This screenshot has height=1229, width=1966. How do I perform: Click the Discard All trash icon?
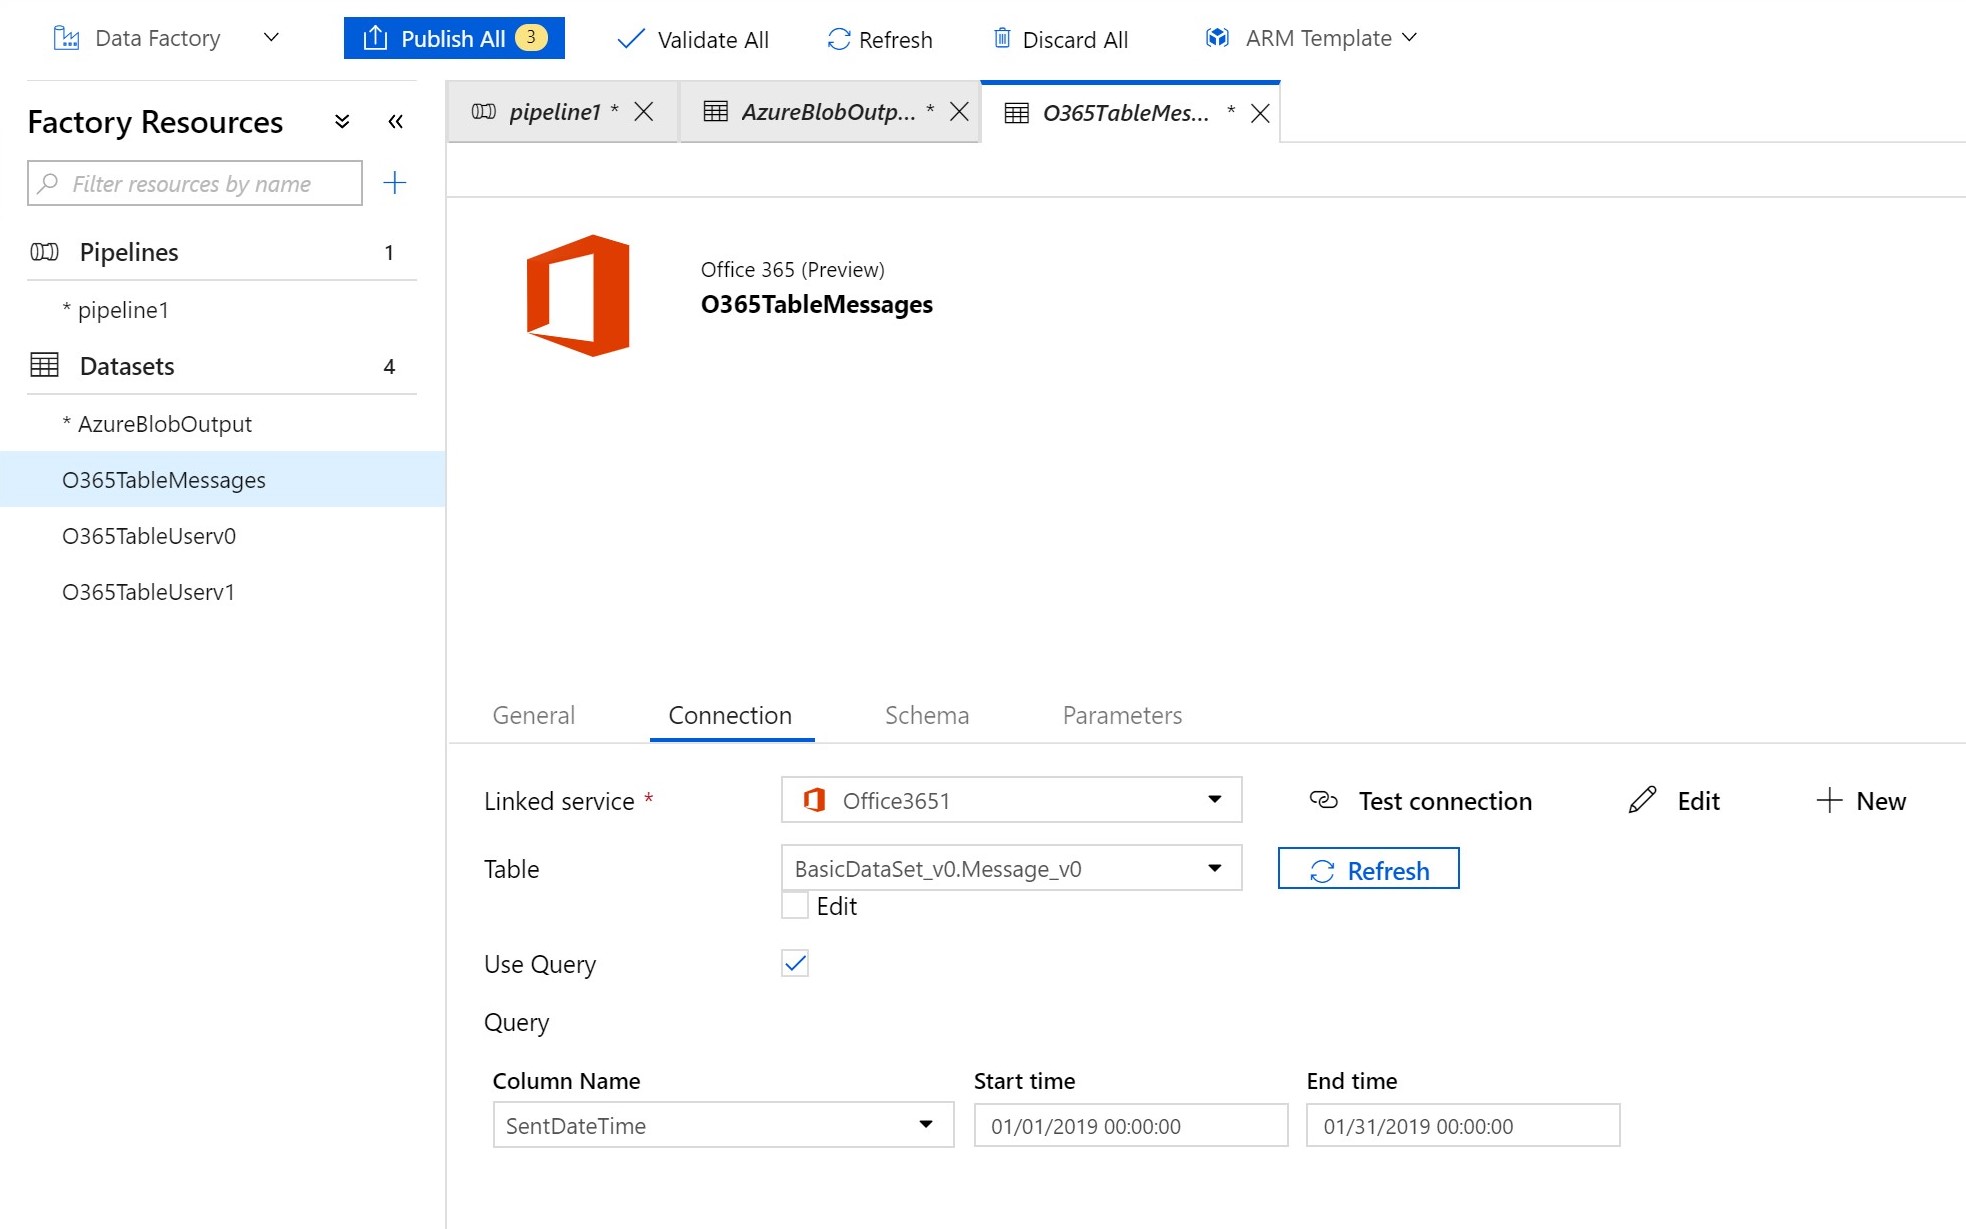(1001, 39)
